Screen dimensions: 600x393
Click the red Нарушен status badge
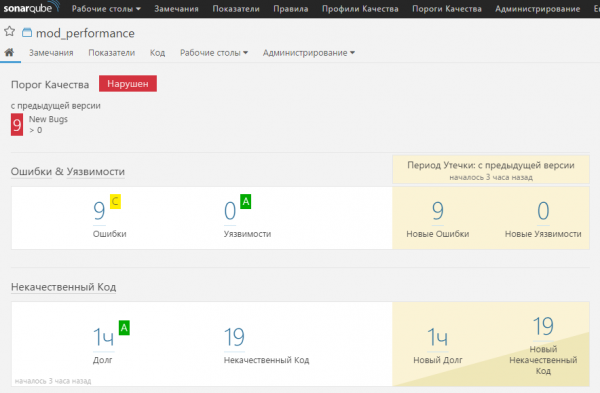pyautogui.click(x=128, y=83)
